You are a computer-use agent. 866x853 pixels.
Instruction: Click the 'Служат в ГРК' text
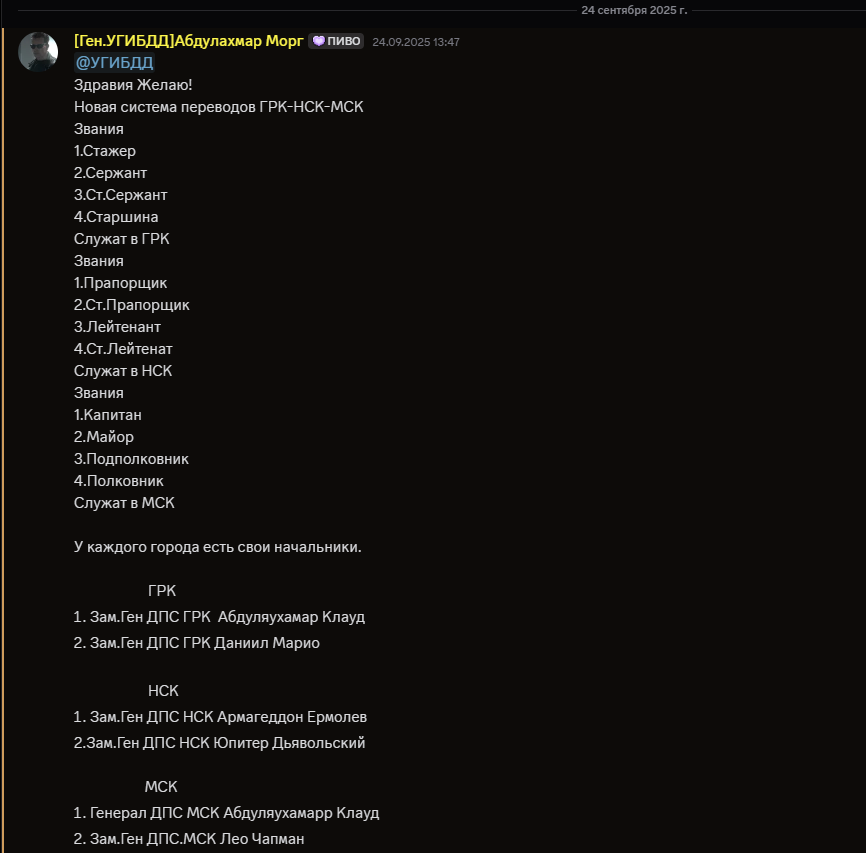click(x=121, y=239)
